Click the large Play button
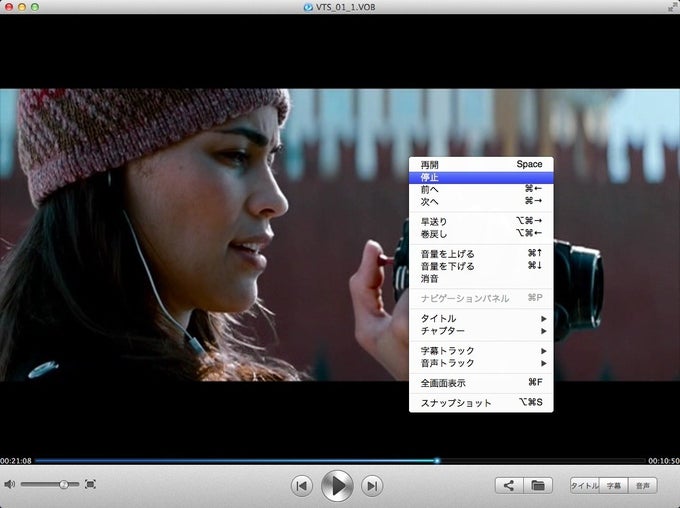This screenshot has height=508, width=680. click(x=337, y=485)
